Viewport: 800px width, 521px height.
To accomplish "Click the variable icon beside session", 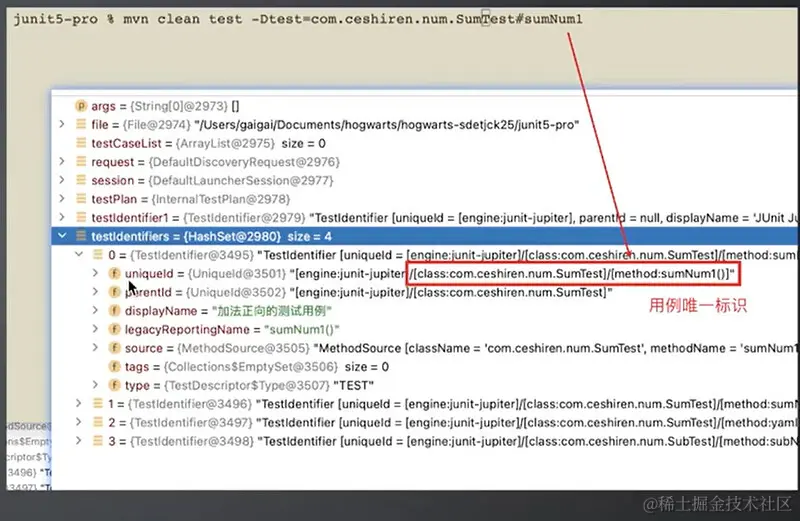I will click(x=81, y=180).
